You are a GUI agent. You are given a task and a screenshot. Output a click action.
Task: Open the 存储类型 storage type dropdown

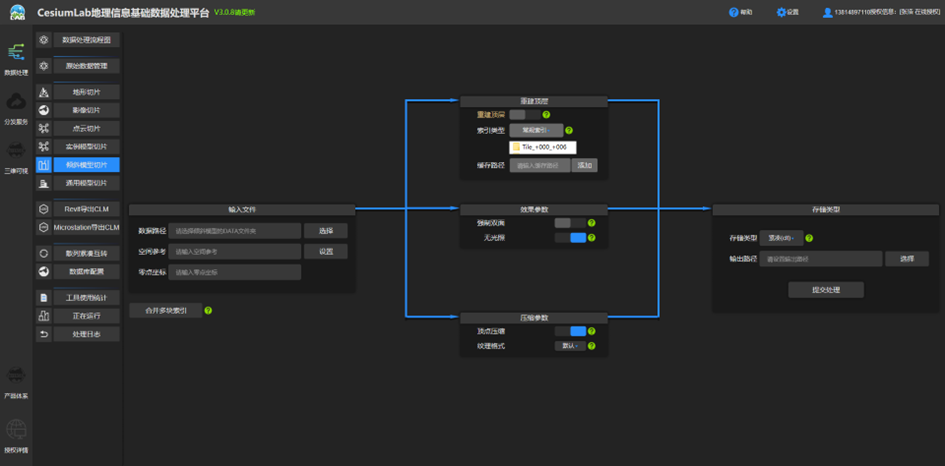[781, 238]
